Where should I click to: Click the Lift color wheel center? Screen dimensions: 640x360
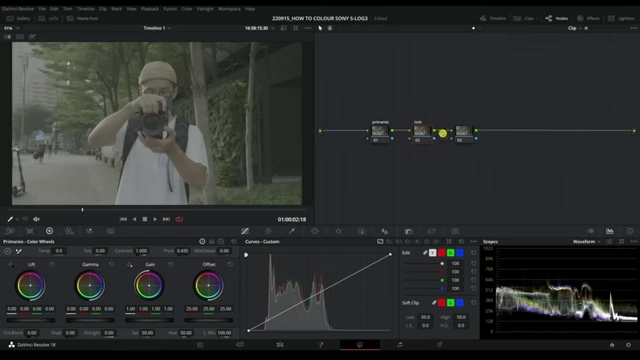coord(31,285)
